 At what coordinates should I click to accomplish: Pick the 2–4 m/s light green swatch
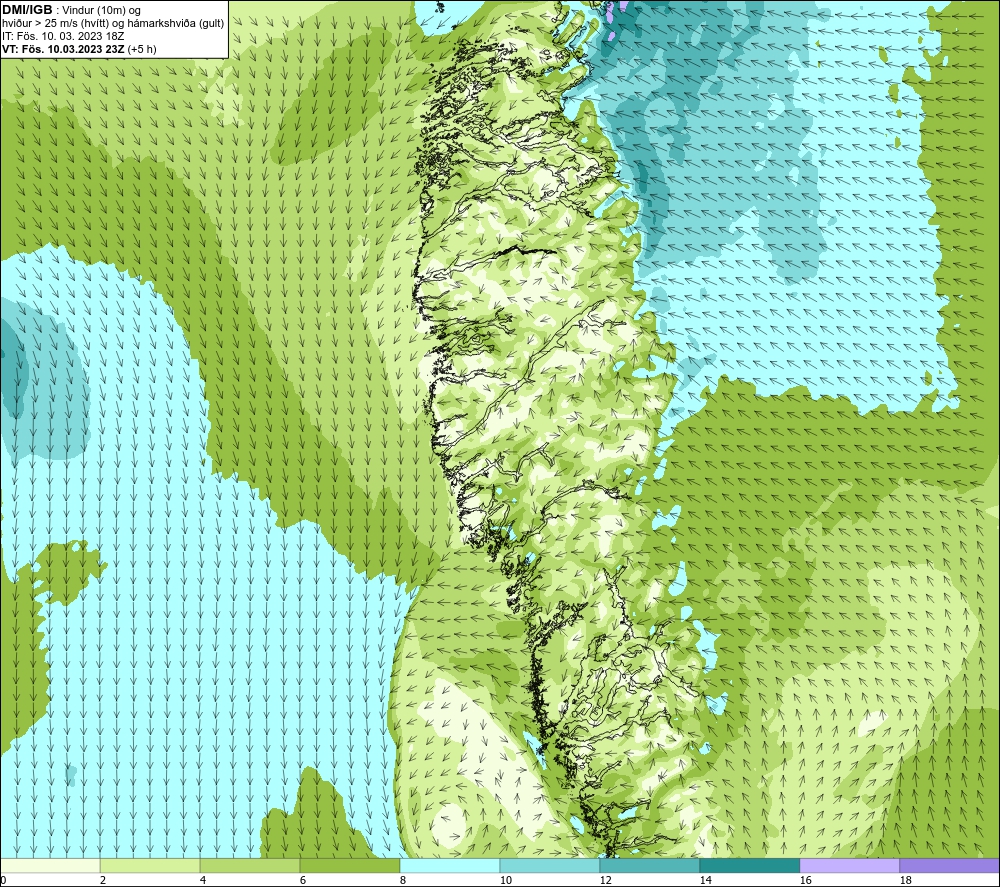coord(150,865)
